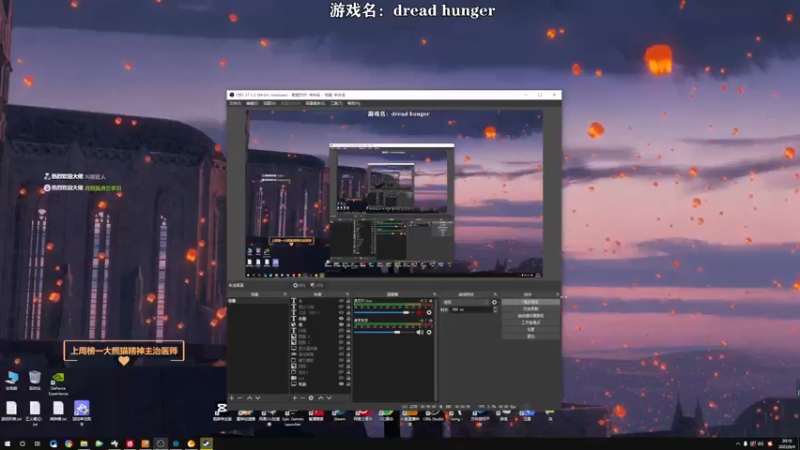Open the 文件(F) menu in OBS
This screenshot has height=450, width=800.
click(235, 103)
